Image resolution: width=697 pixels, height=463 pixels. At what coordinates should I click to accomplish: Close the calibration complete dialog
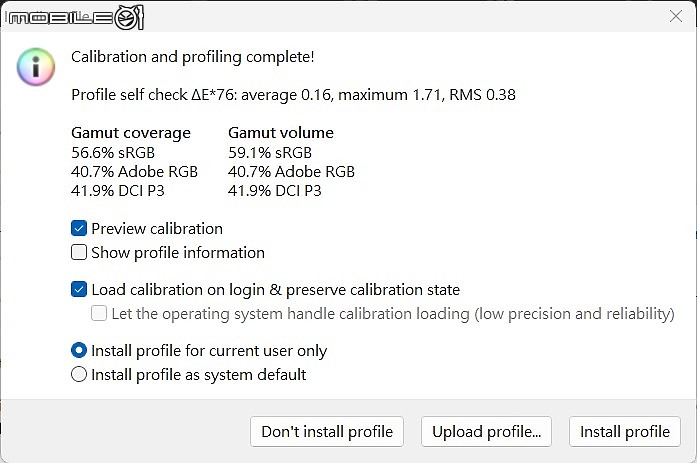click(x=676, y=16)
